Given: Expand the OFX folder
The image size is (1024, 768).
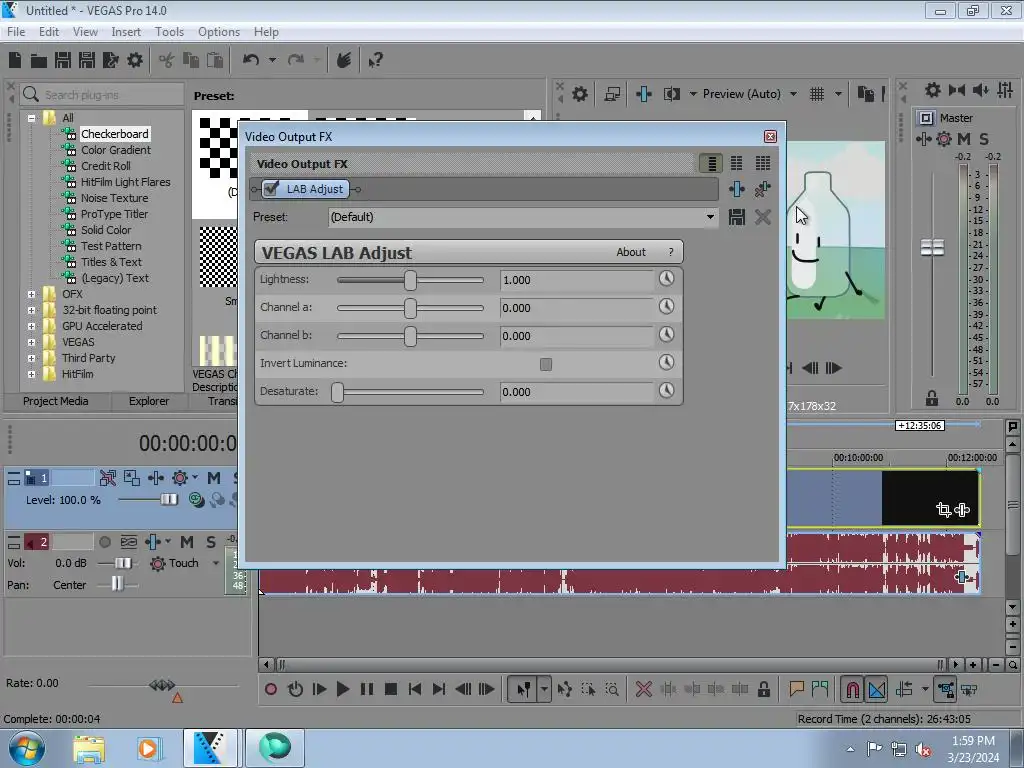Looking at the screenshot, I should pyautogui.click(x=31, y=295).
